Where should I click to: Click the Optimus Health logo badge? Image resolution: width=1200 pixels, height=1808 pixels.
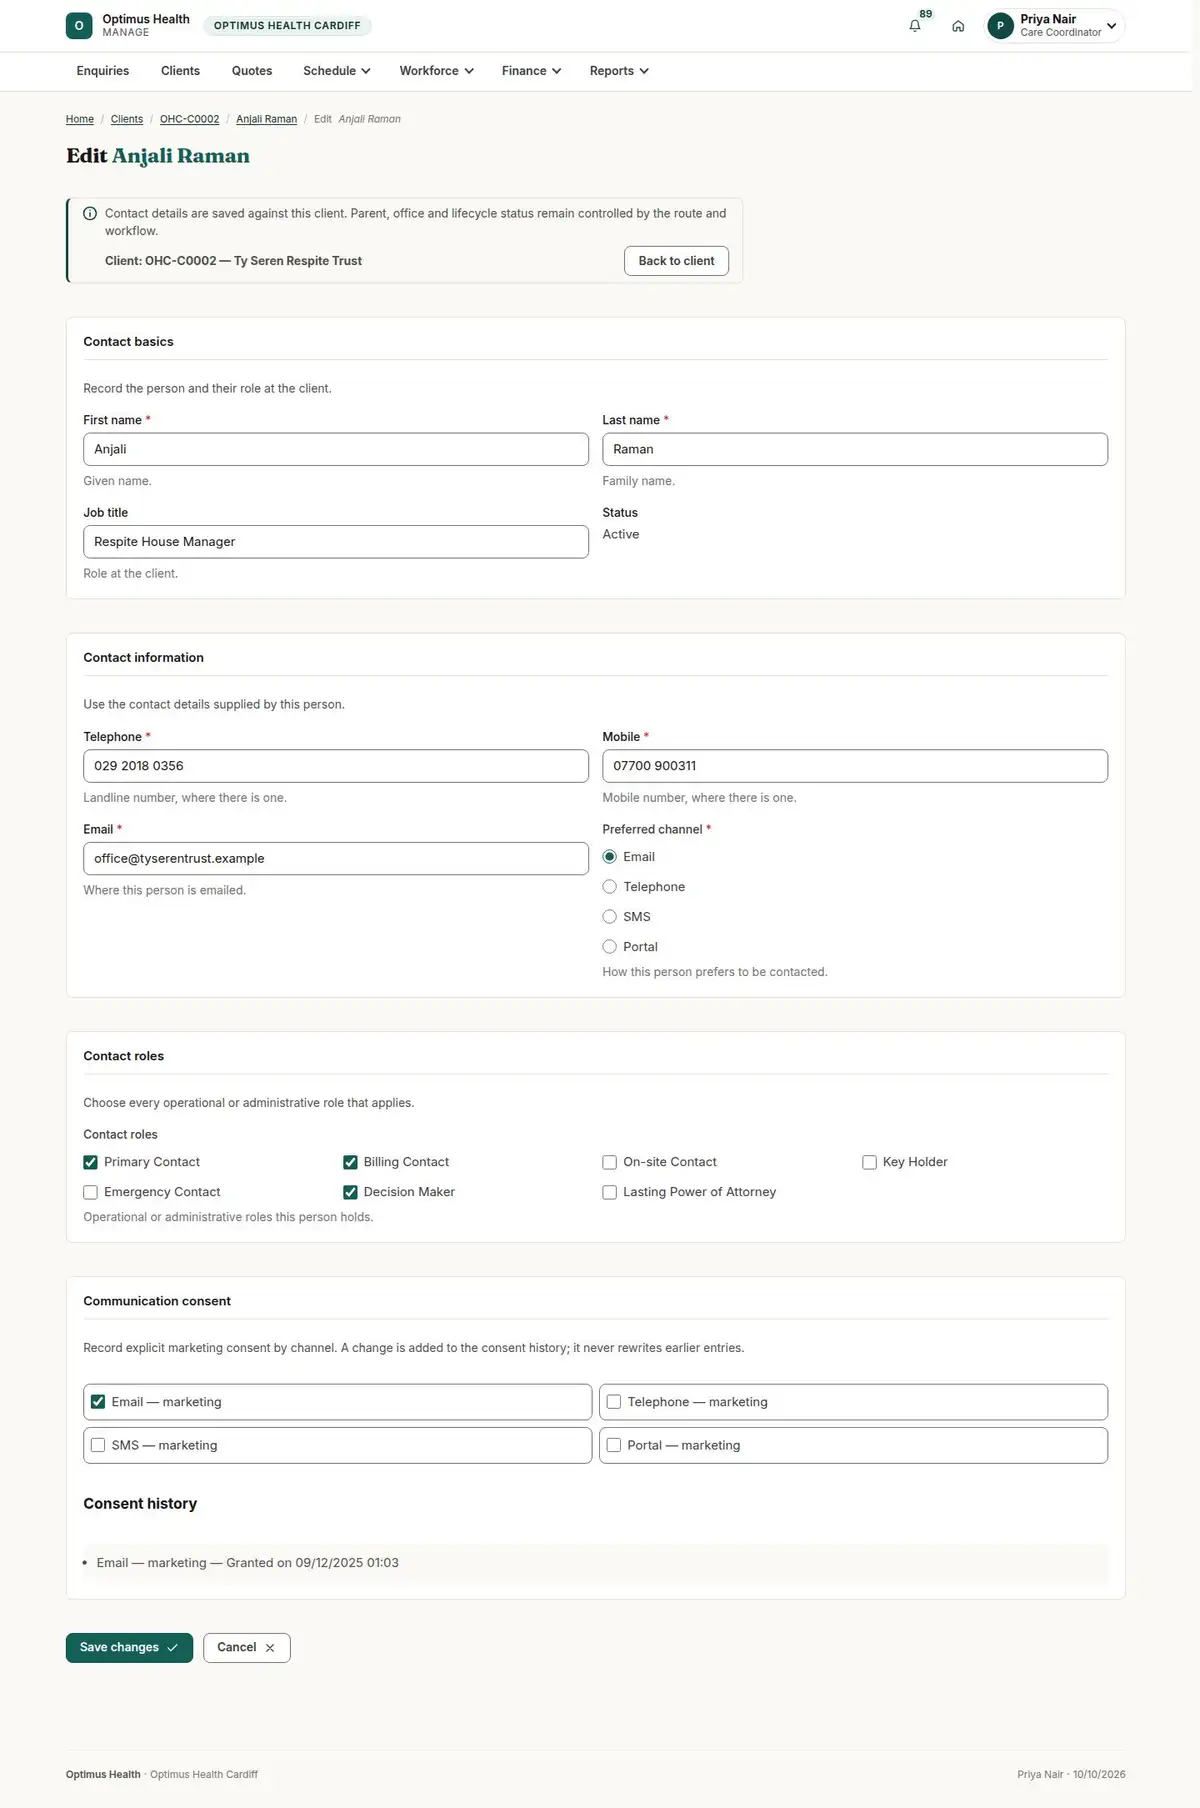[79, 26]
